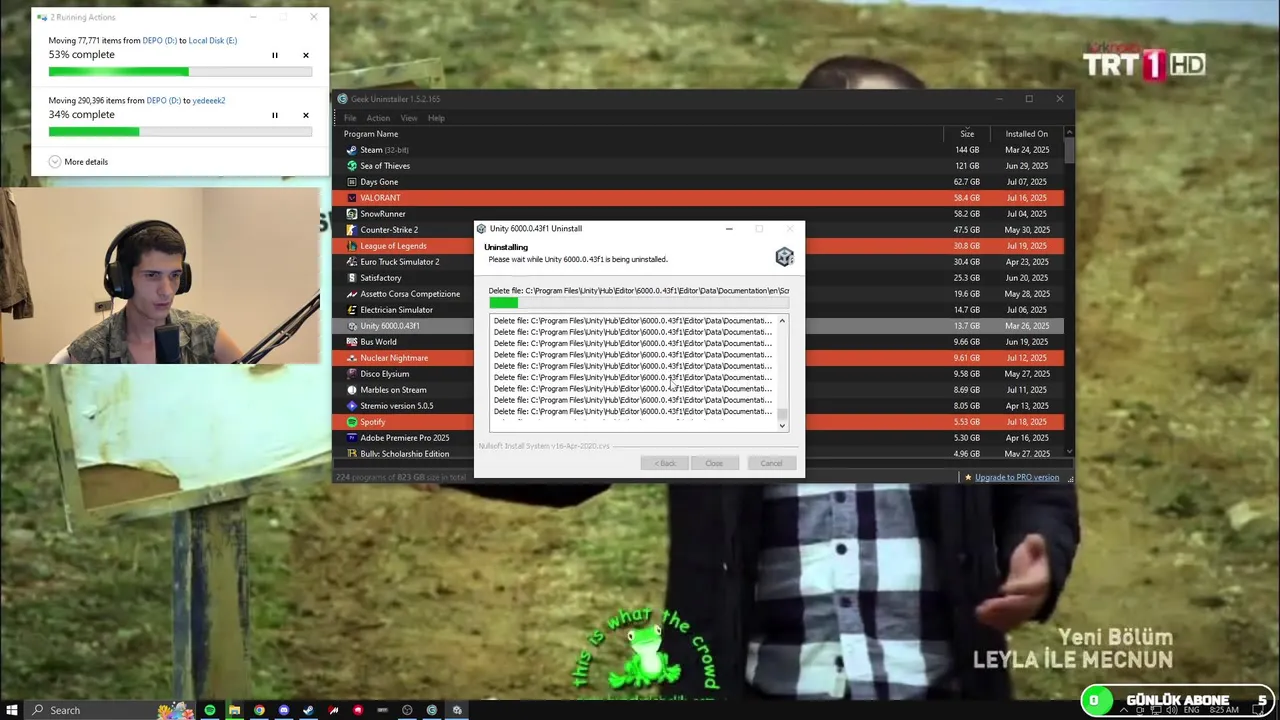
Task: Select the Euro Truck Simulator 2 icon
Action: click(x=351, y=262)
